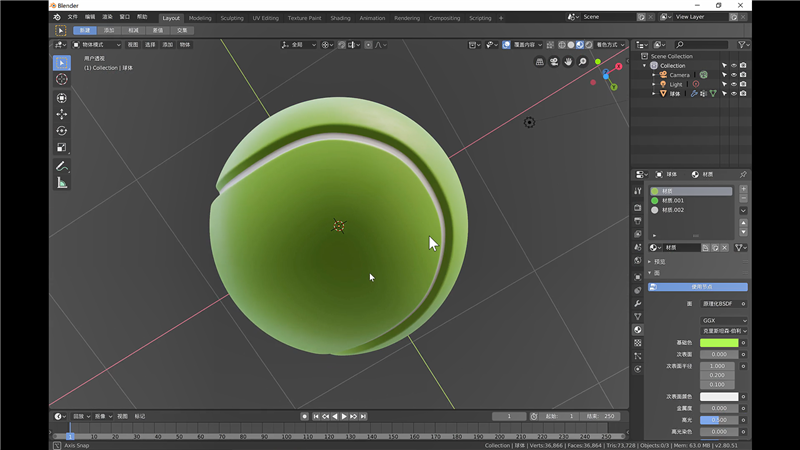Screen dimensions: 800x450
Task: Toggle Camera visibility eye in outliner
Action: (734, 75)
